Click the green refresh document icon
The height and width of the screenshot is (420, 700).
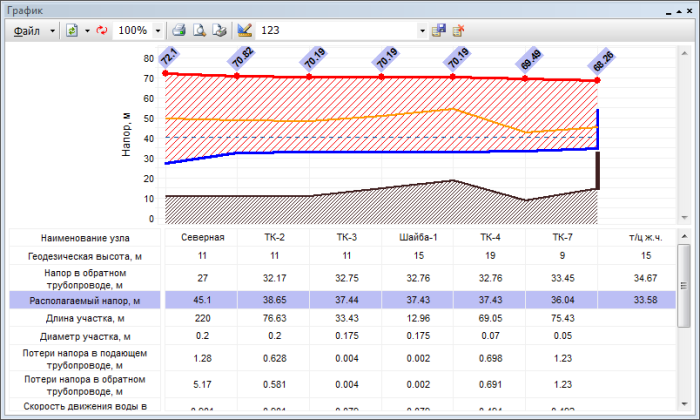pyautogui.click(x=71, y=31)
